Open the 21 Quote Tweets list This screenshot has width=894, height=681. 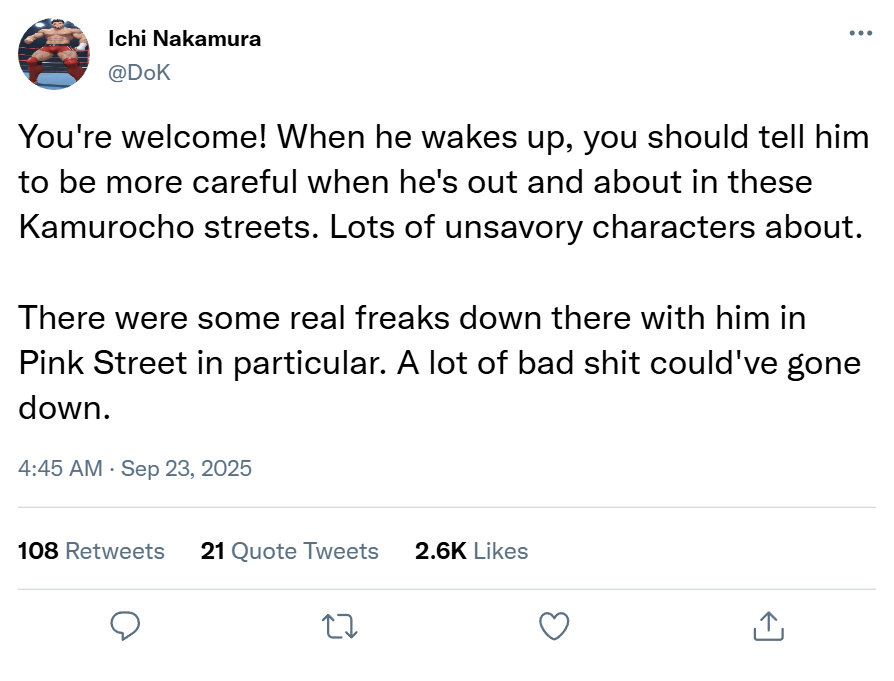(x=290, y=550)
